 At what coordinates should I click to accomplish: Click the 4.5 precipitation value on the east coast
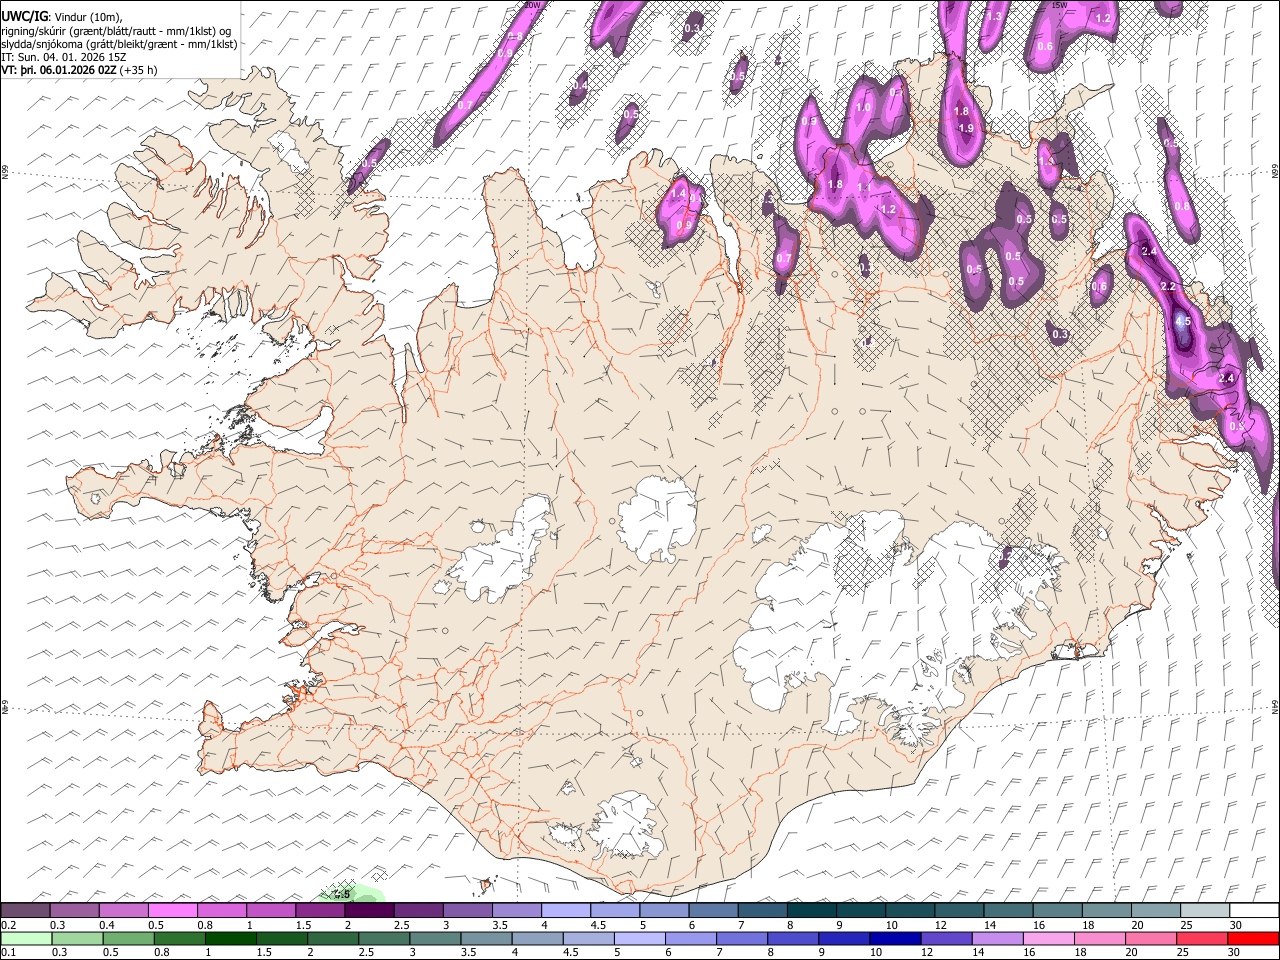coord(1183,322)
